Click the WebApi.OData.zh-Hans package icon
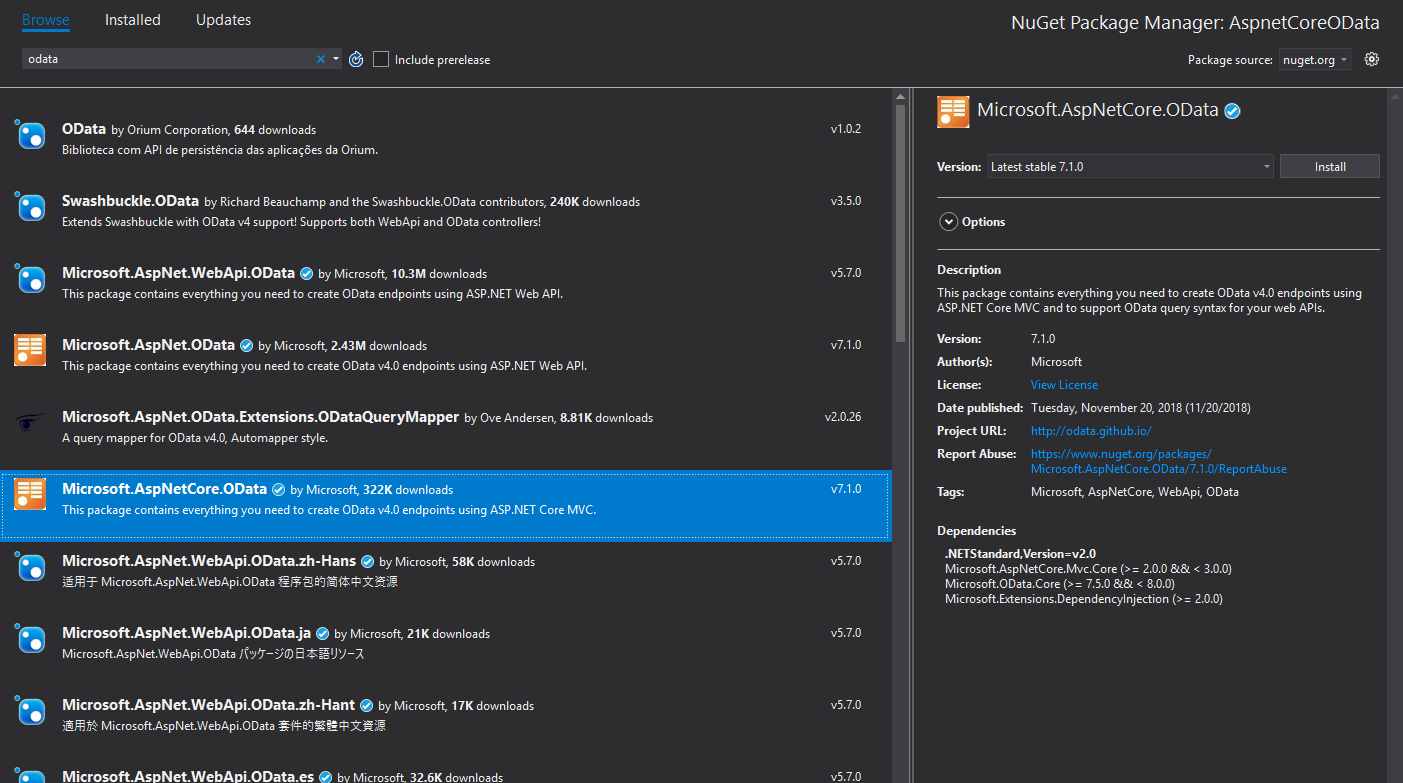 [30, 567]
